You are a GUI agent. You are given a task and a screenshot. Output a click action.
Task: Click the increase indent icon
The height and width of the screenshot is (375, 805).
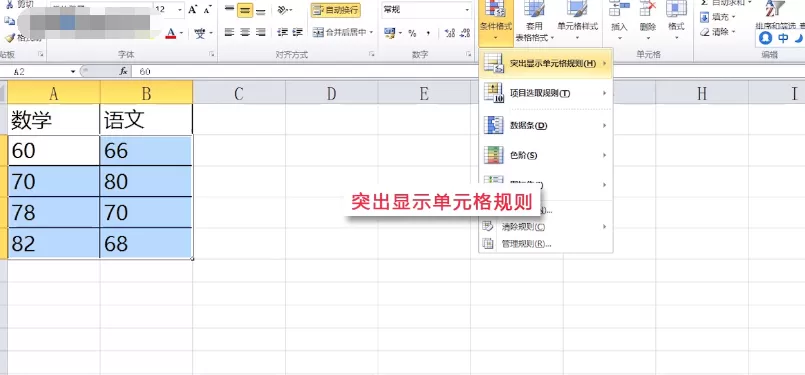(298, 32)
